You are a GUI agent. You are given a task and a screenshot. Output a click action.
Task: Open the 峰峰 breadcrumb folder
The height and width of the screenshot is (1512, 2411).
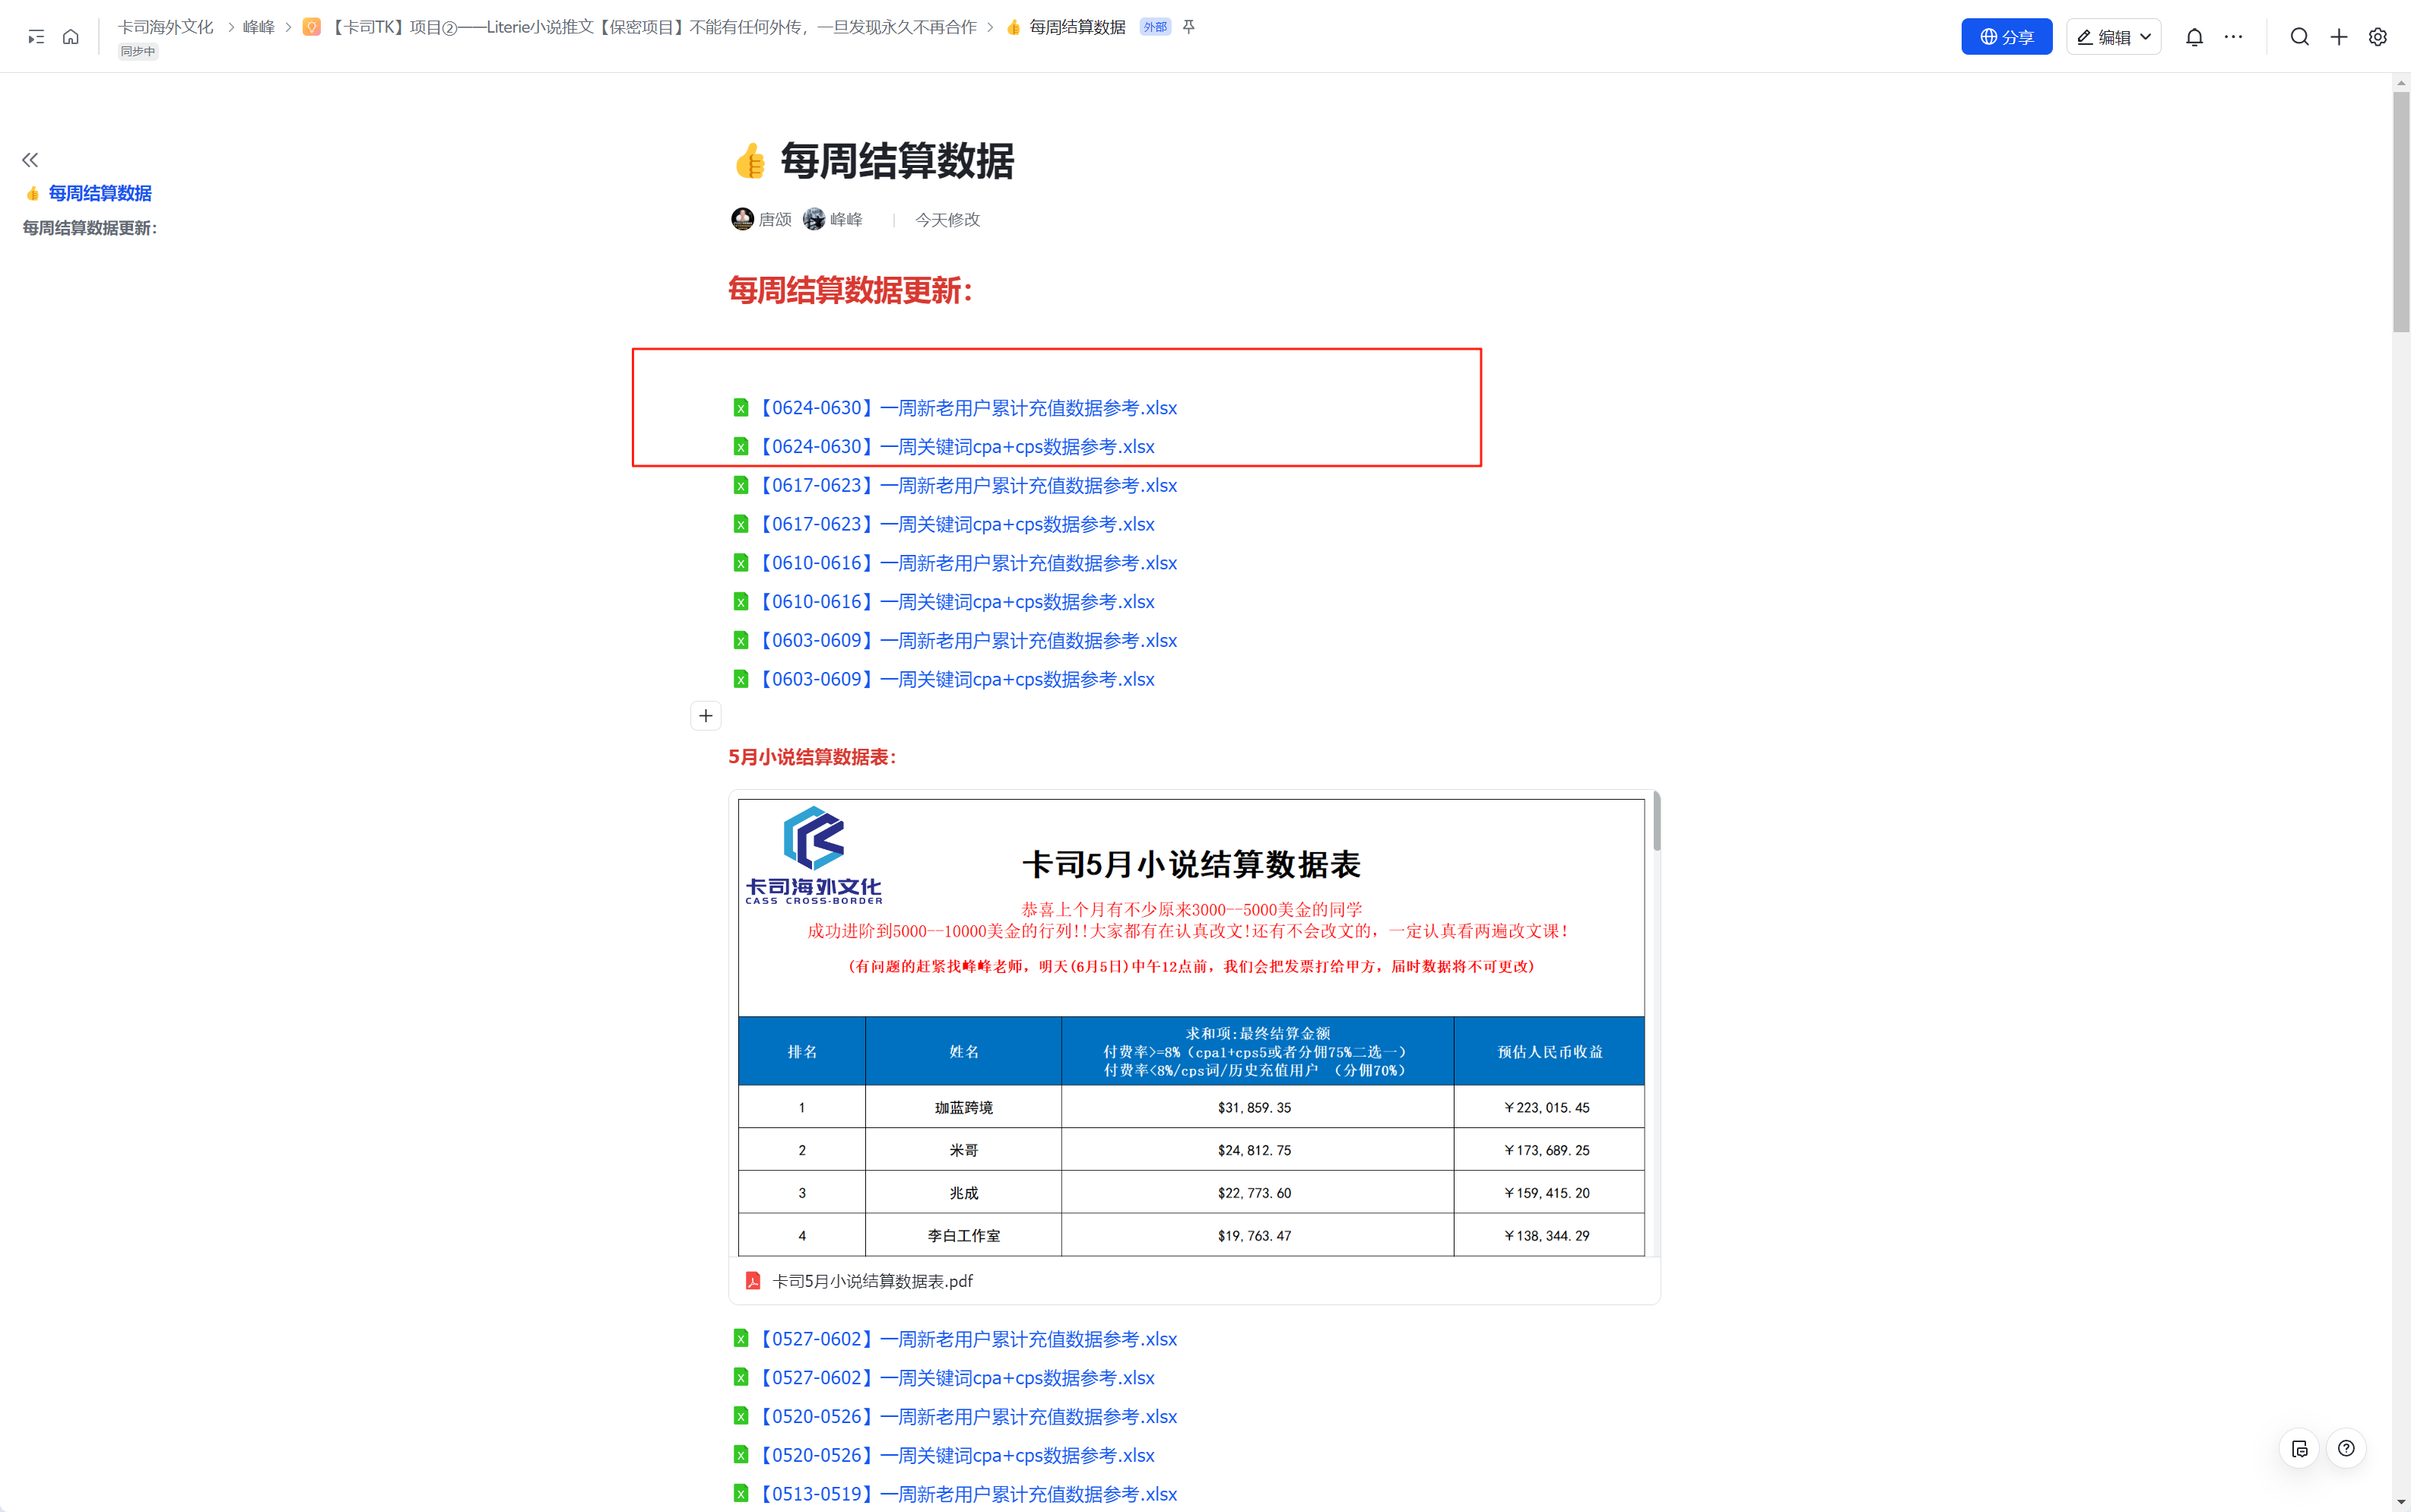(258, 27)
